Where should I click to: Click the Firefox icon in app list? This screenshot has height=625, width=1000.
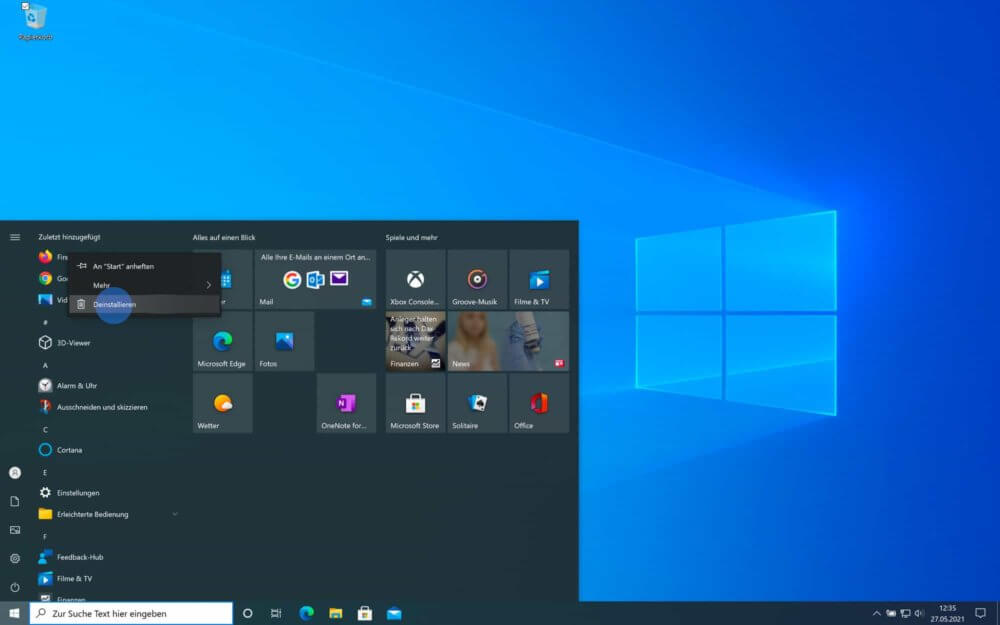click(x=45, y=256)
